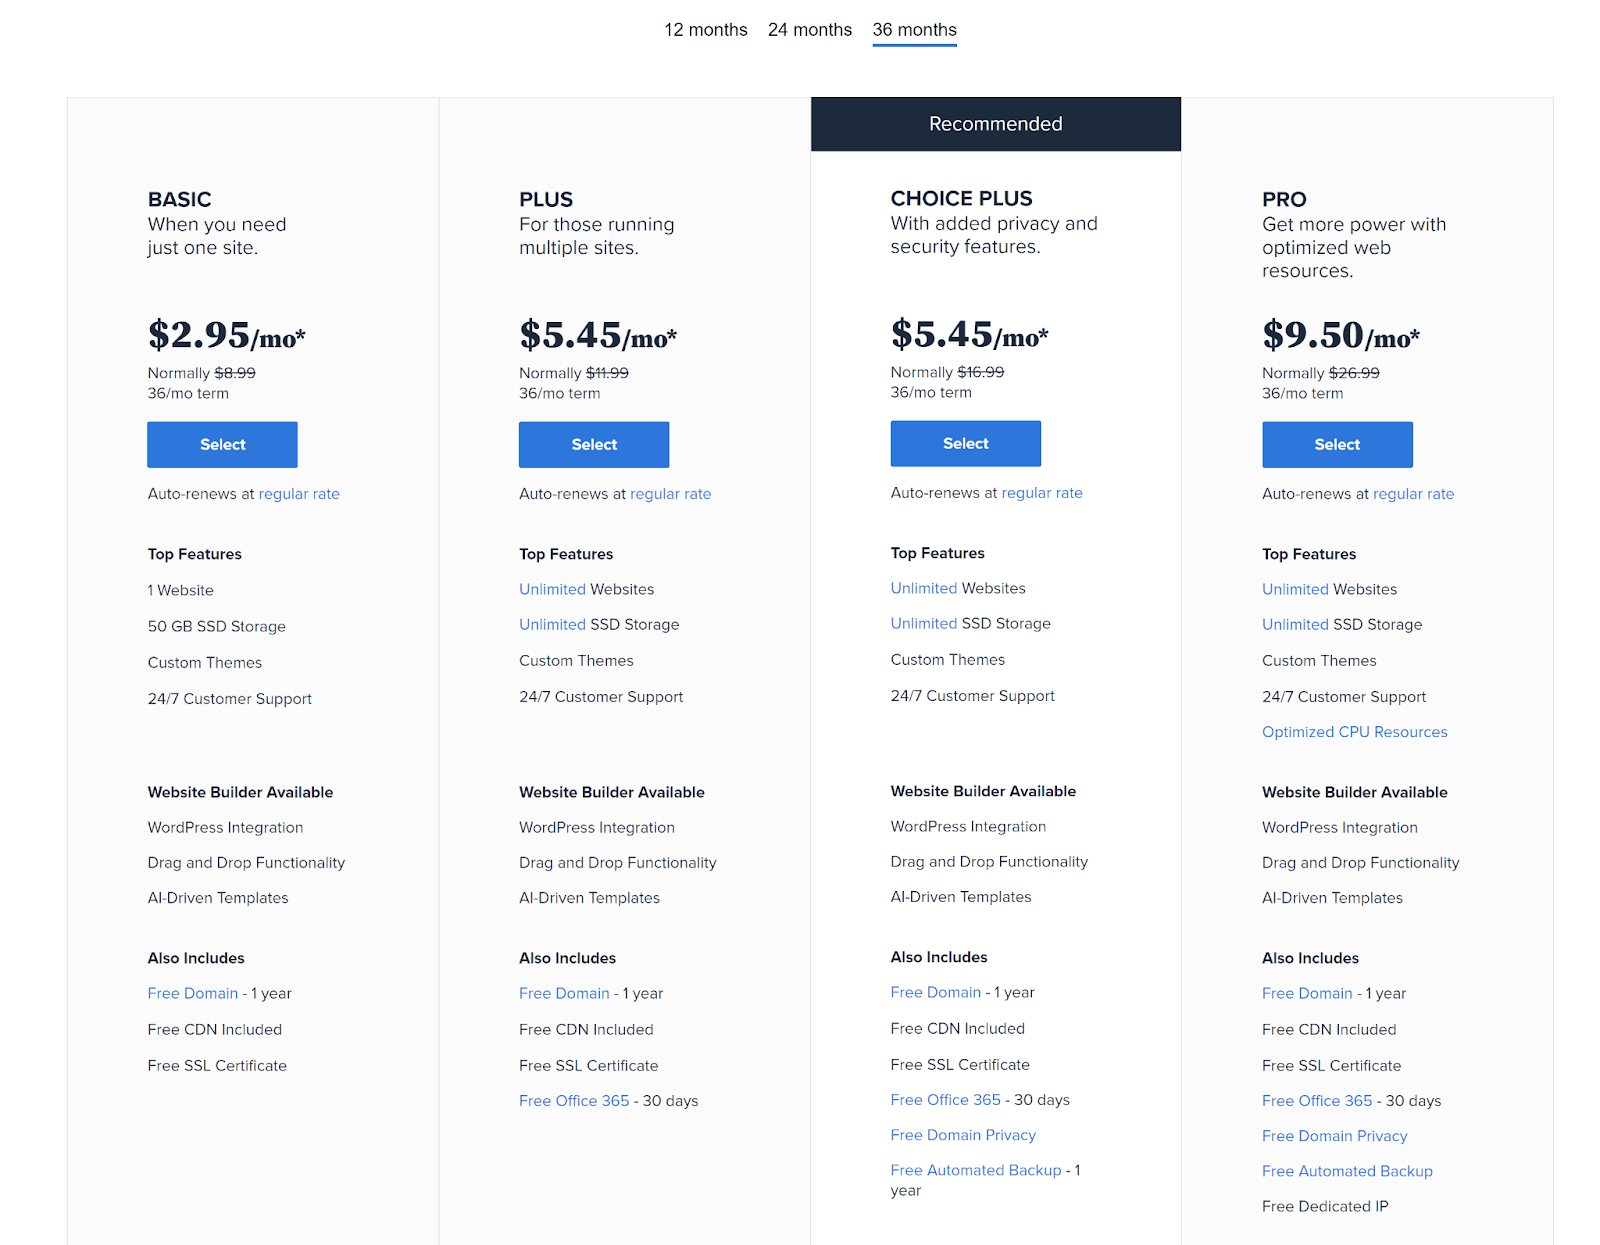Select the CHOICE PLUS plan
The image size is (1600, 1245).
click(966, 443)
